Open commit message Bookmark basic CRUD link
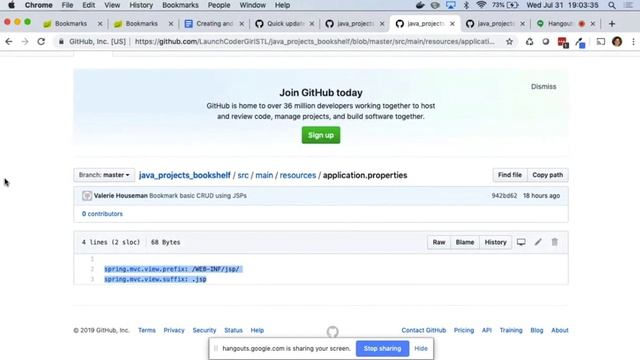 tap(198, 196)
